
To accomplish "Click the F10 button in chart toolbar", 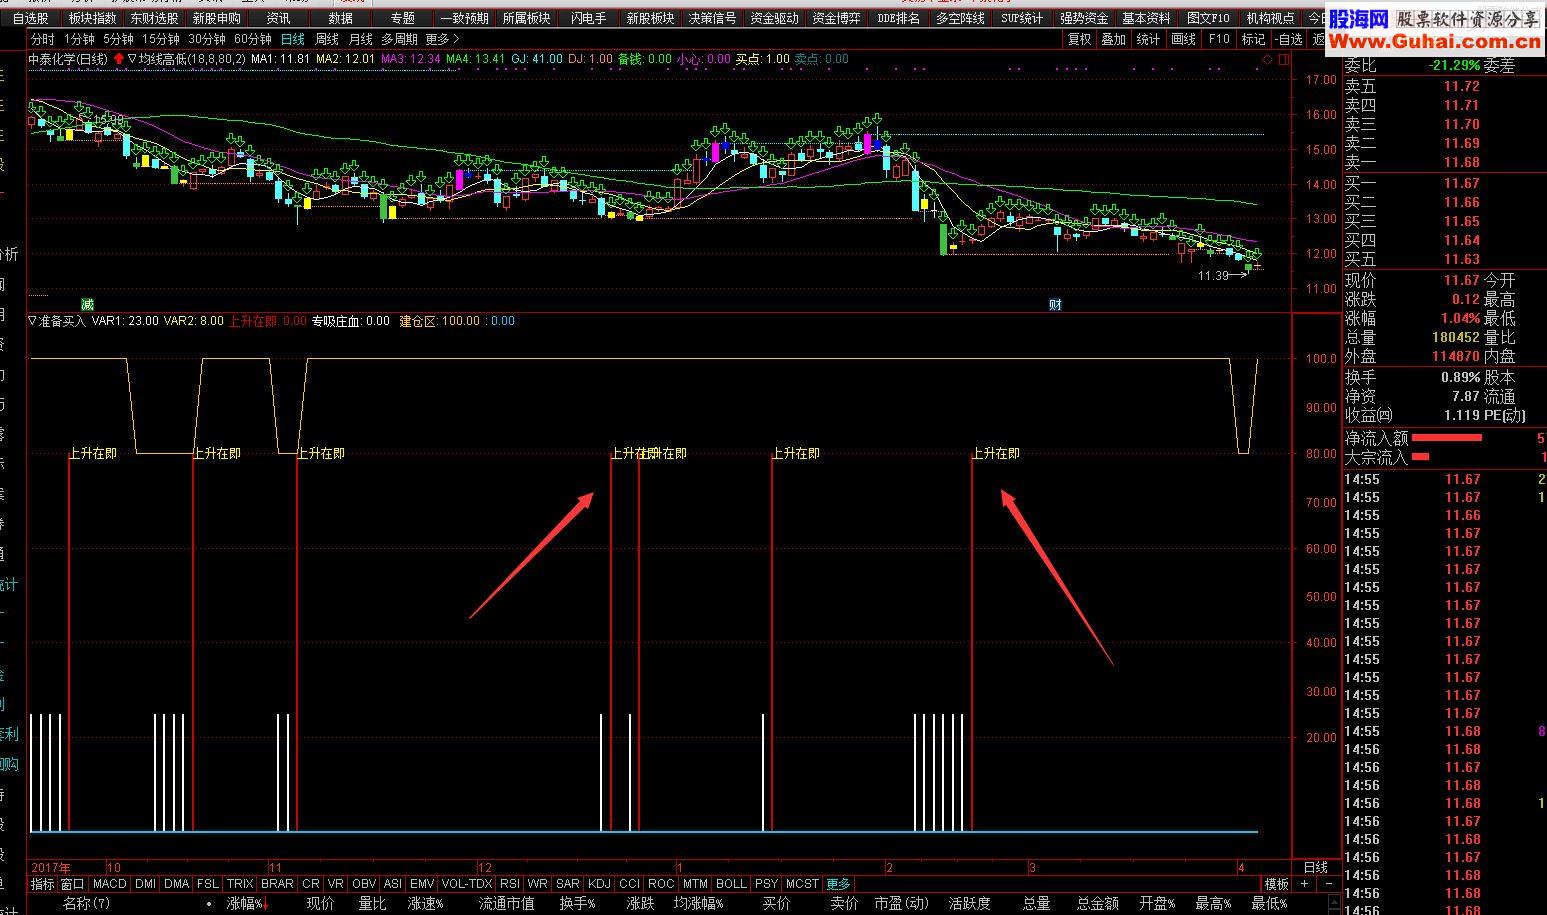I will point(1218,39).
